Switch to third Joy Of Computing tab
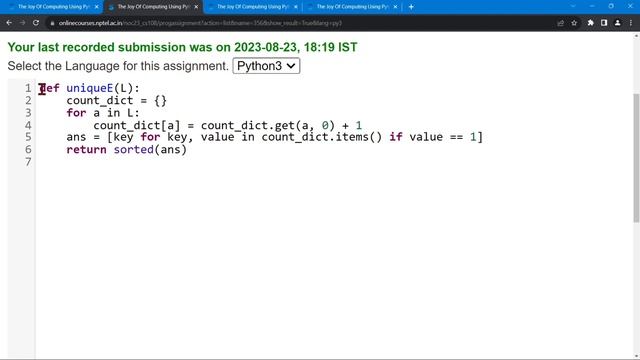The image size is (640, 360). click(x=253, y=7)
